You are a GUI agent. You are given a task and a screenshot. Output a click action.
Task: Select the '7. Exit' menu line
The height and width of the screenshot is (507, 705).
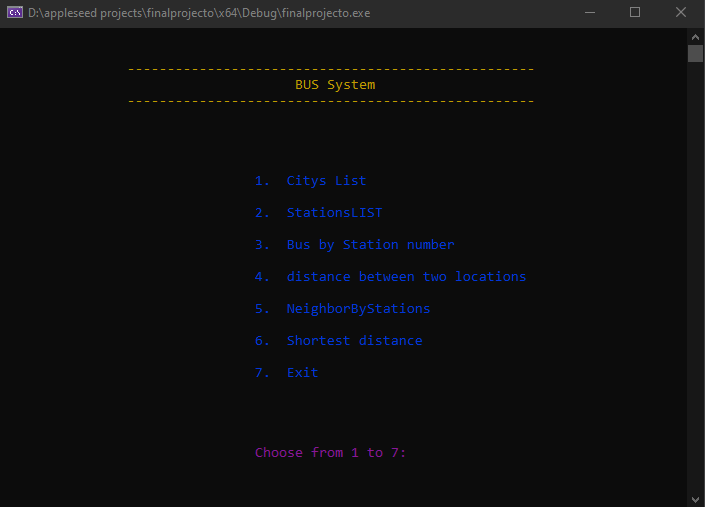(x=286, y=373)
